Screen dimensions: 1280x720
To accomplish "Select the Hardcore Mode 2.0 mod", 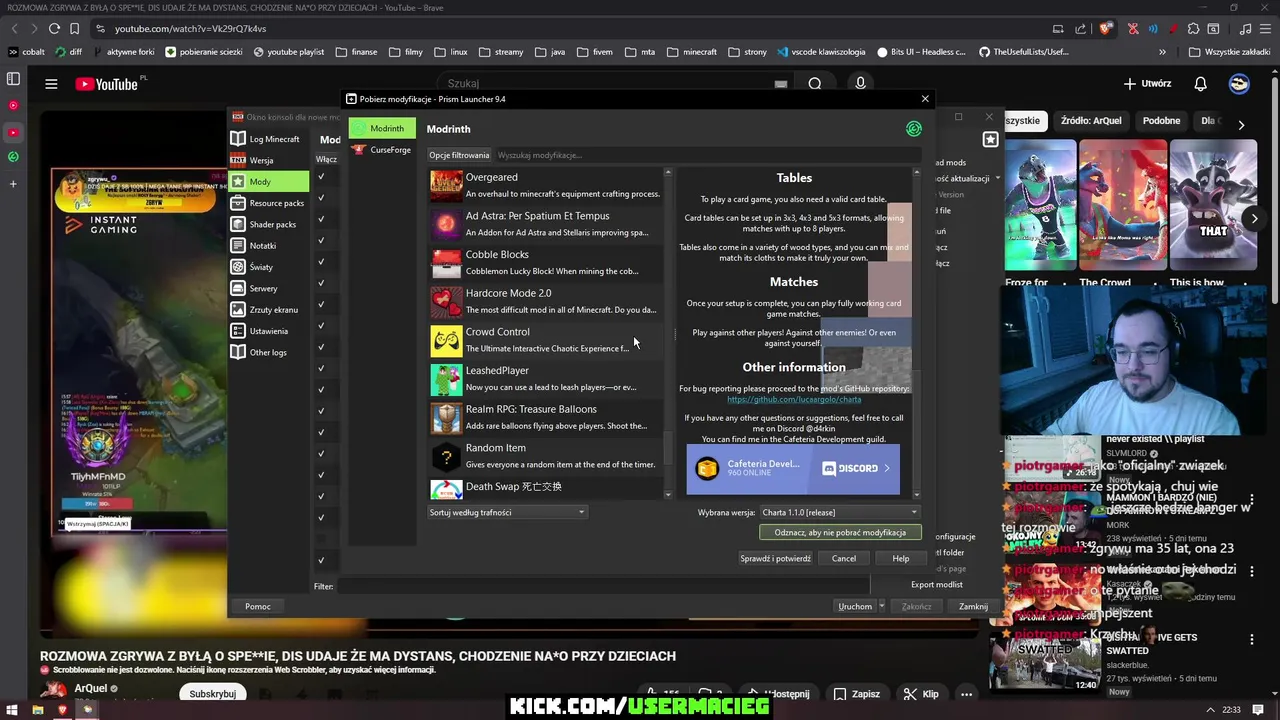I will 546,301.
